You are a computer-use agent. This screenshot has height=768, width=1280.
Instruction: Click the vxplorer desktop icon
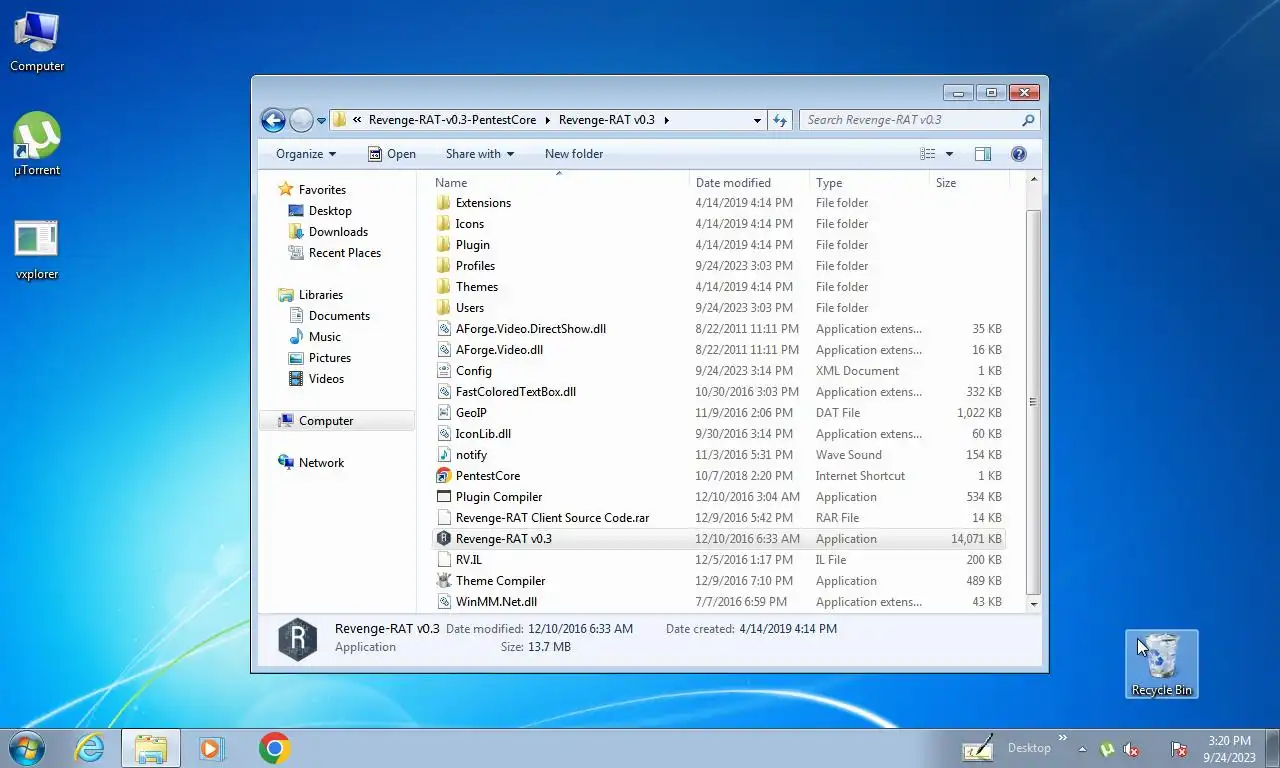[x=37, y=250]
